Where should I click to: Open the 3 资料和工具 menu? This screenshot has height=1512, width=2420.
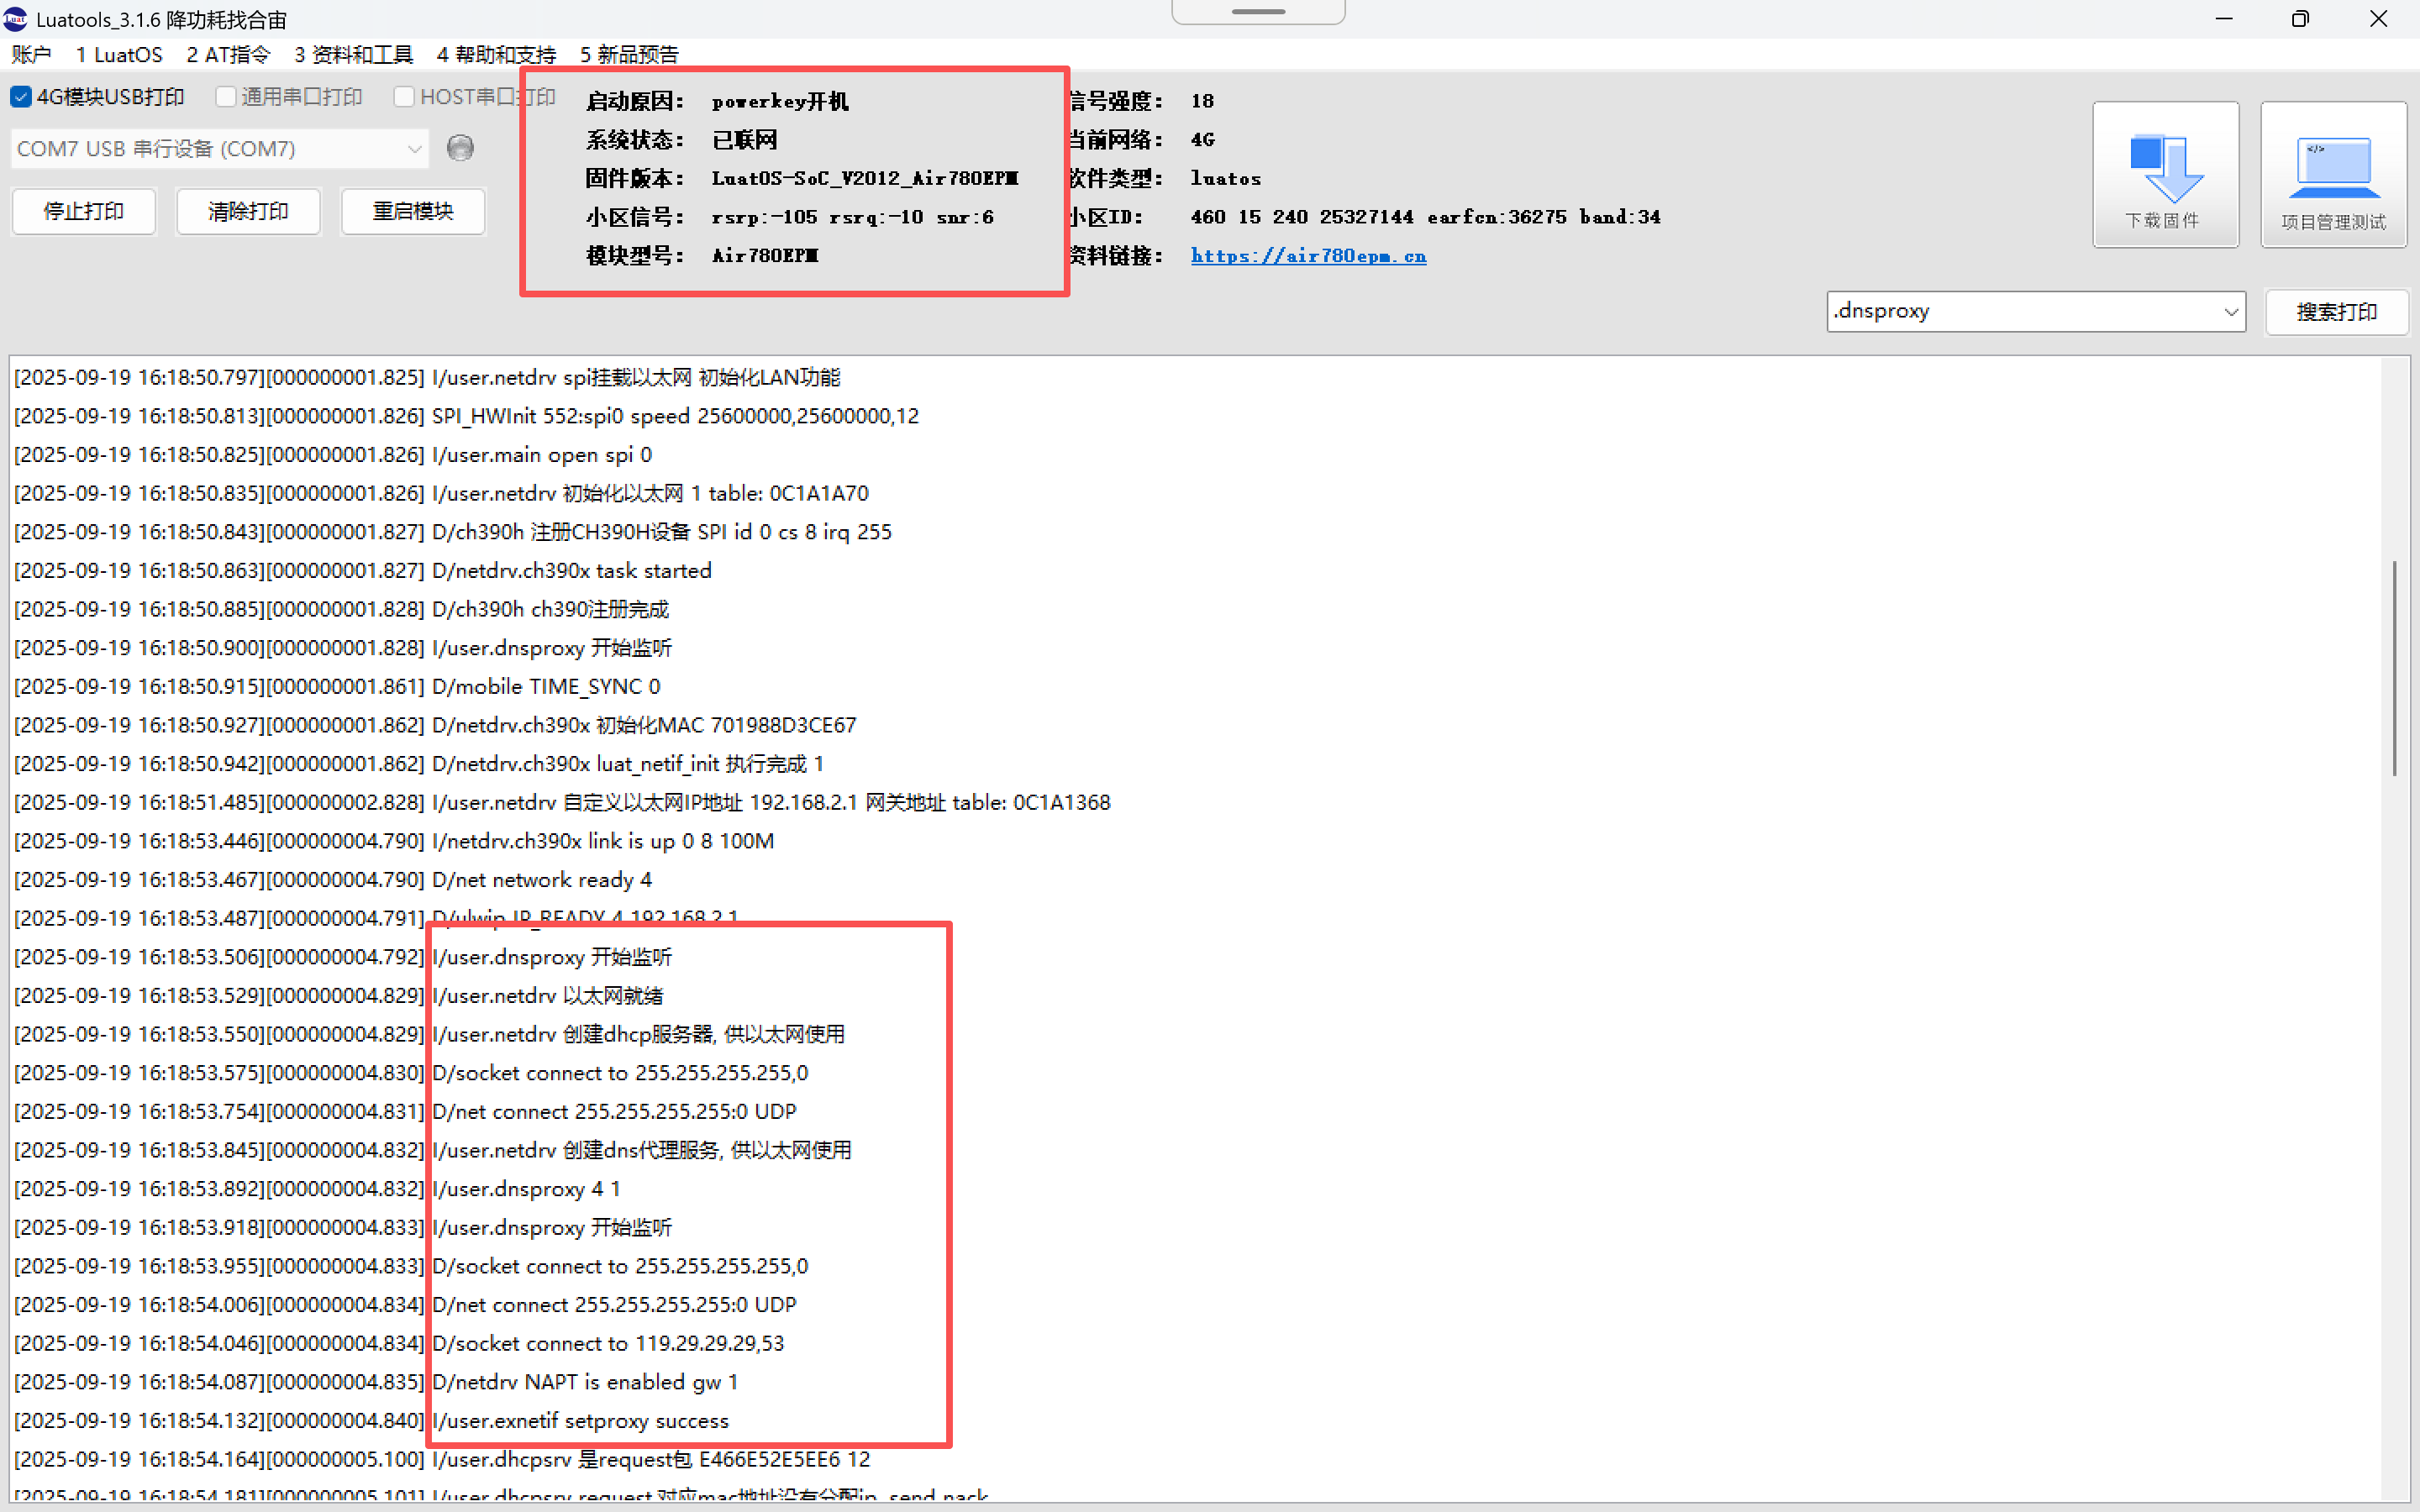[x=353, y=54]
